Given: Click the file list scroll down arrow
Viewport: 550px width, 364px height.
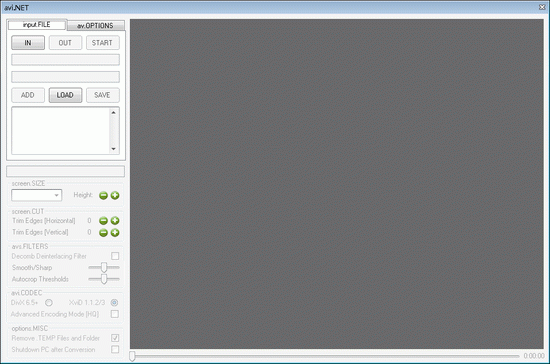Looking at the screenshot, I should (x=113, y=149).
